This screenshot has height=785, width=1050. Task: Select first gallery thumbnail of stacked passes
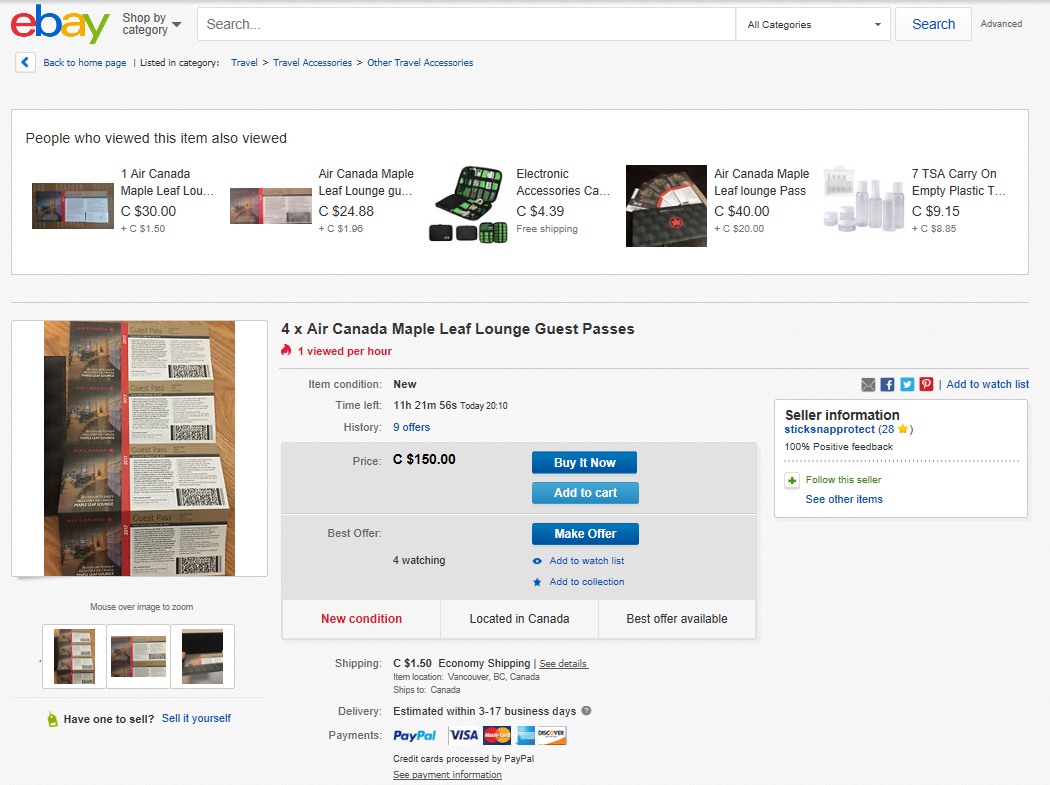[x=74, y=656]
